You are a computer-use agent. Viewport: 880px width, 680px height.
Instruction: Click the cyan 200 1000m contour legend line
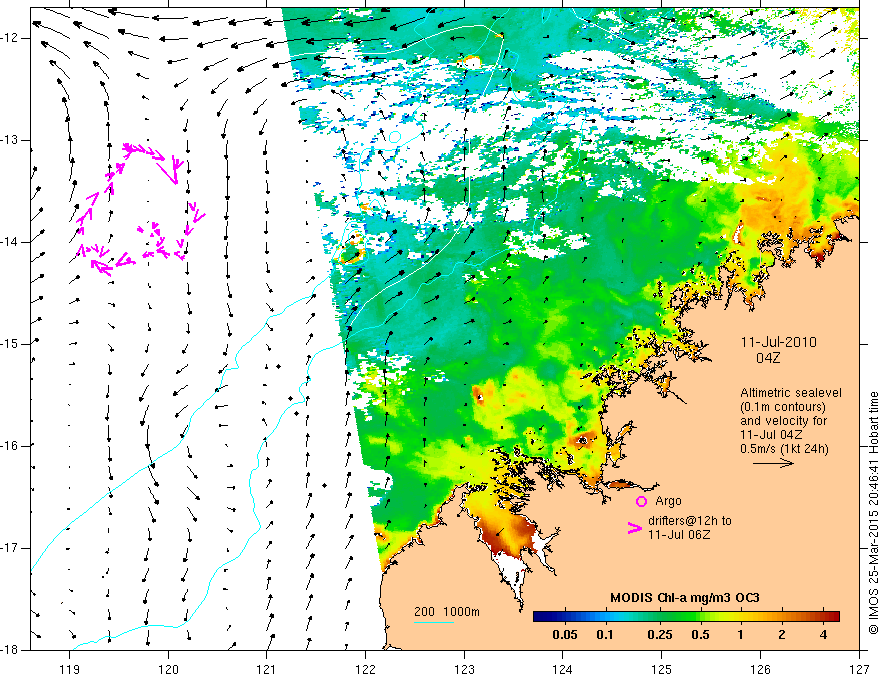click(x=434, y=622)
